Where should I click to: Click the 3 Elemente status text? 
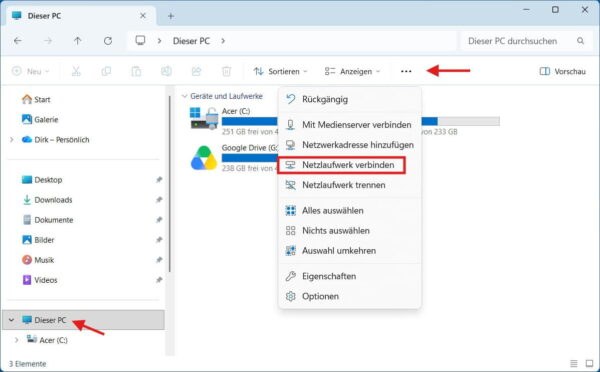[27, 364]
